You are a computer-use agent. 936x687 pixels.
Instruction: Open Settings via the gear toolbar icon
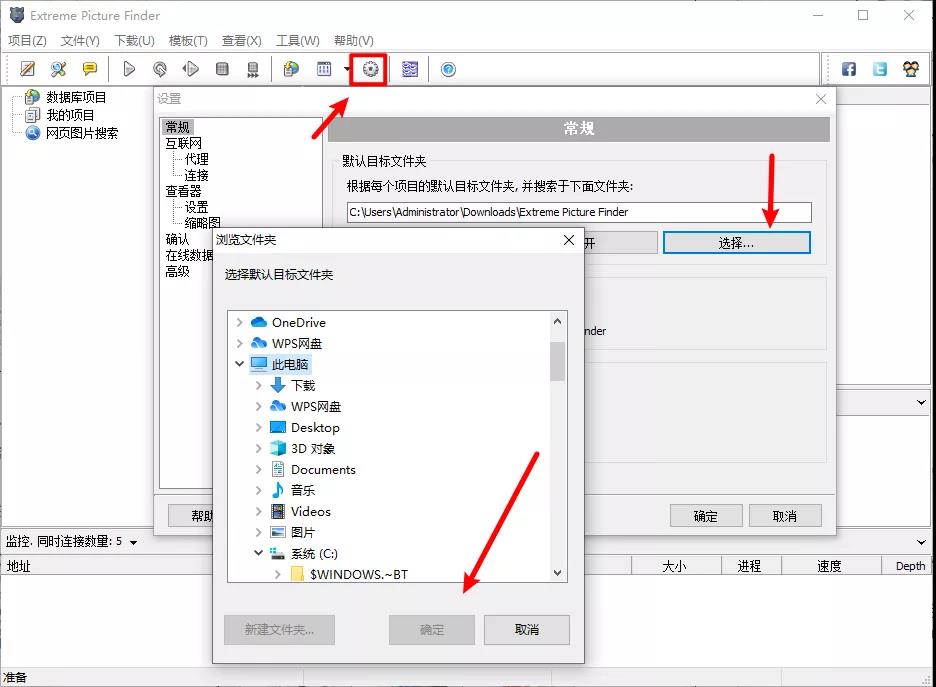[370, 69]
